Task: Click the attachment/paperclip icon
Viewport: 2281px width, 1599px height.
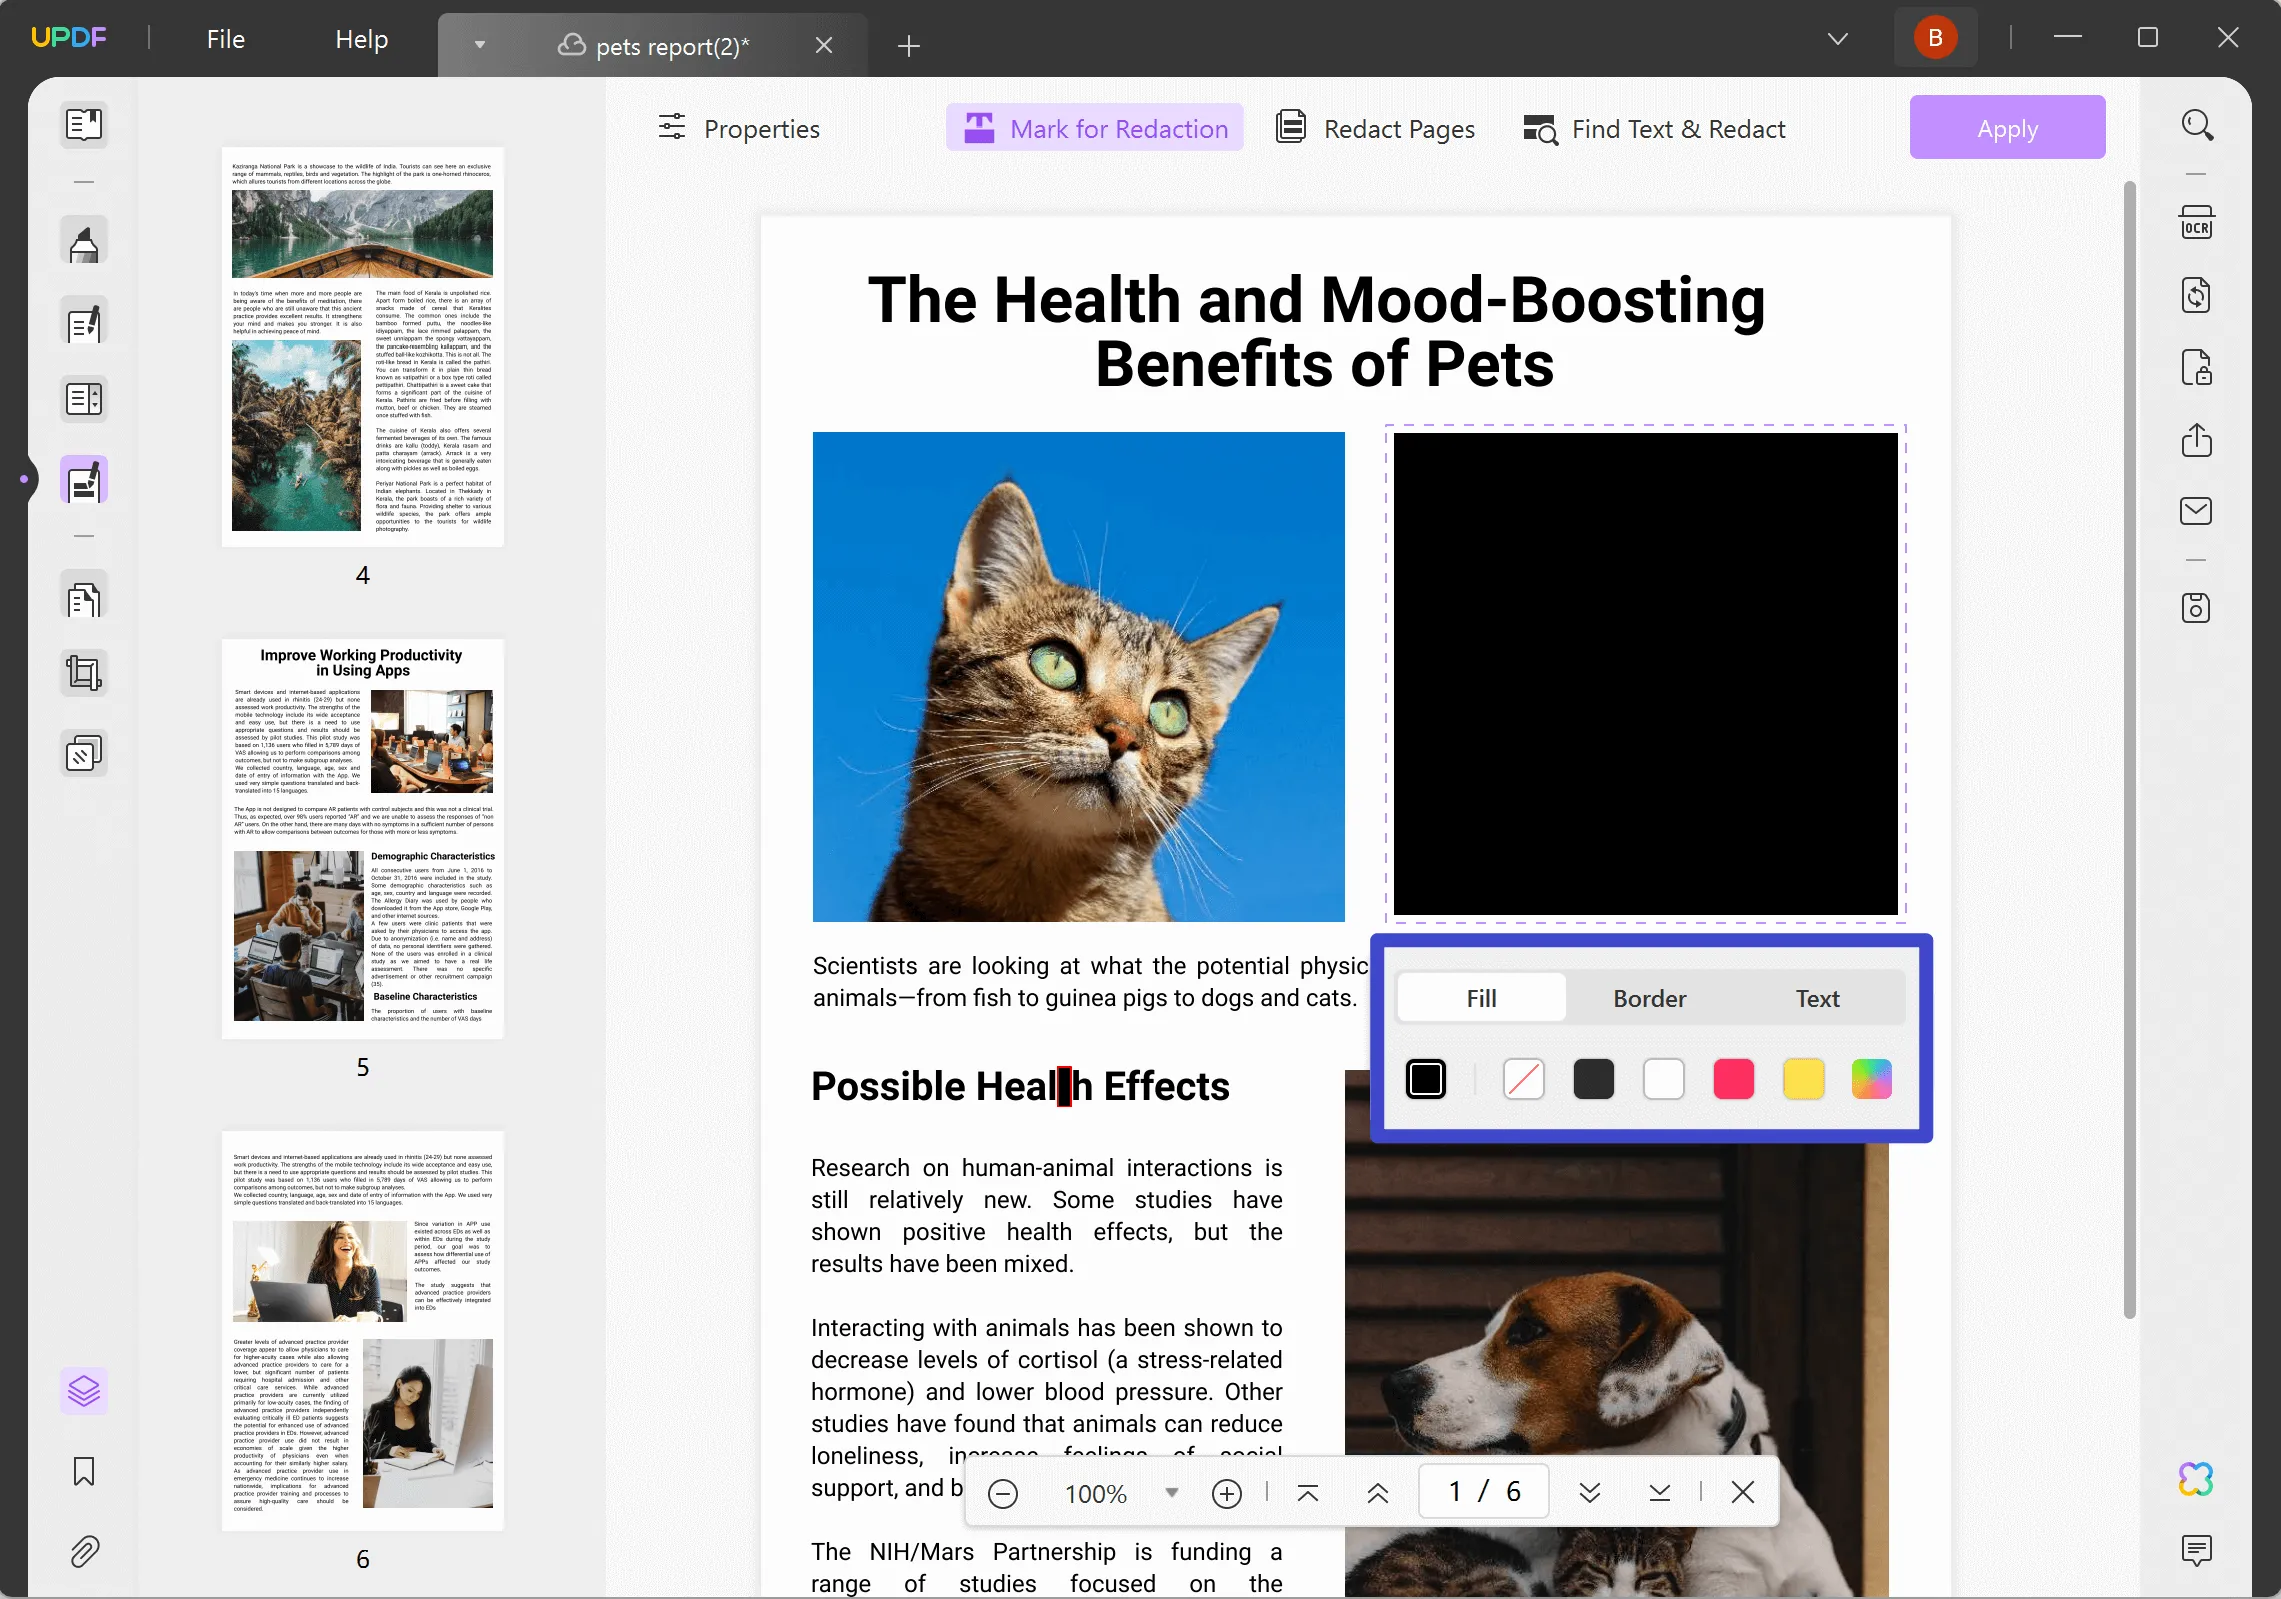Action: click(x=83, y=1550)
